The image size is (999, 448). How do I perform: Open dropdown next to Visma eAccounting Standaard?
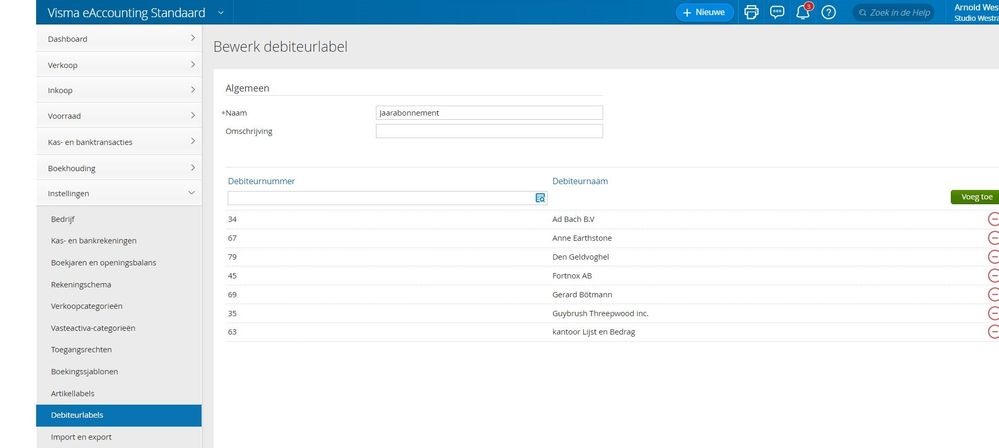coord(221,12)
